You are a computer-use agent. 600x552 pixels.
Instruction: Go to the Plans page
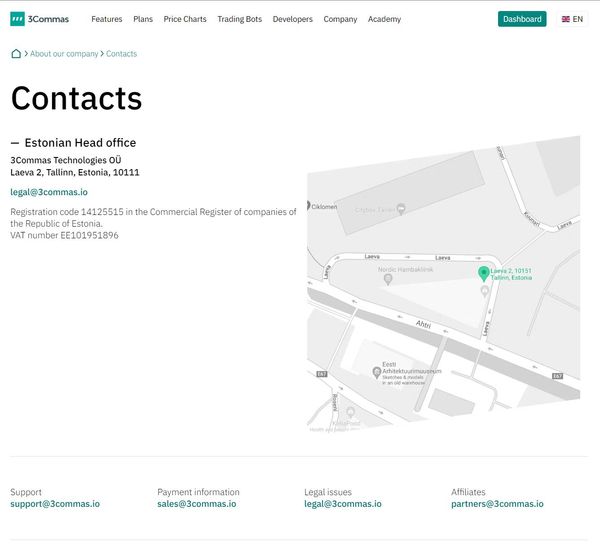[x=143, y=19]
